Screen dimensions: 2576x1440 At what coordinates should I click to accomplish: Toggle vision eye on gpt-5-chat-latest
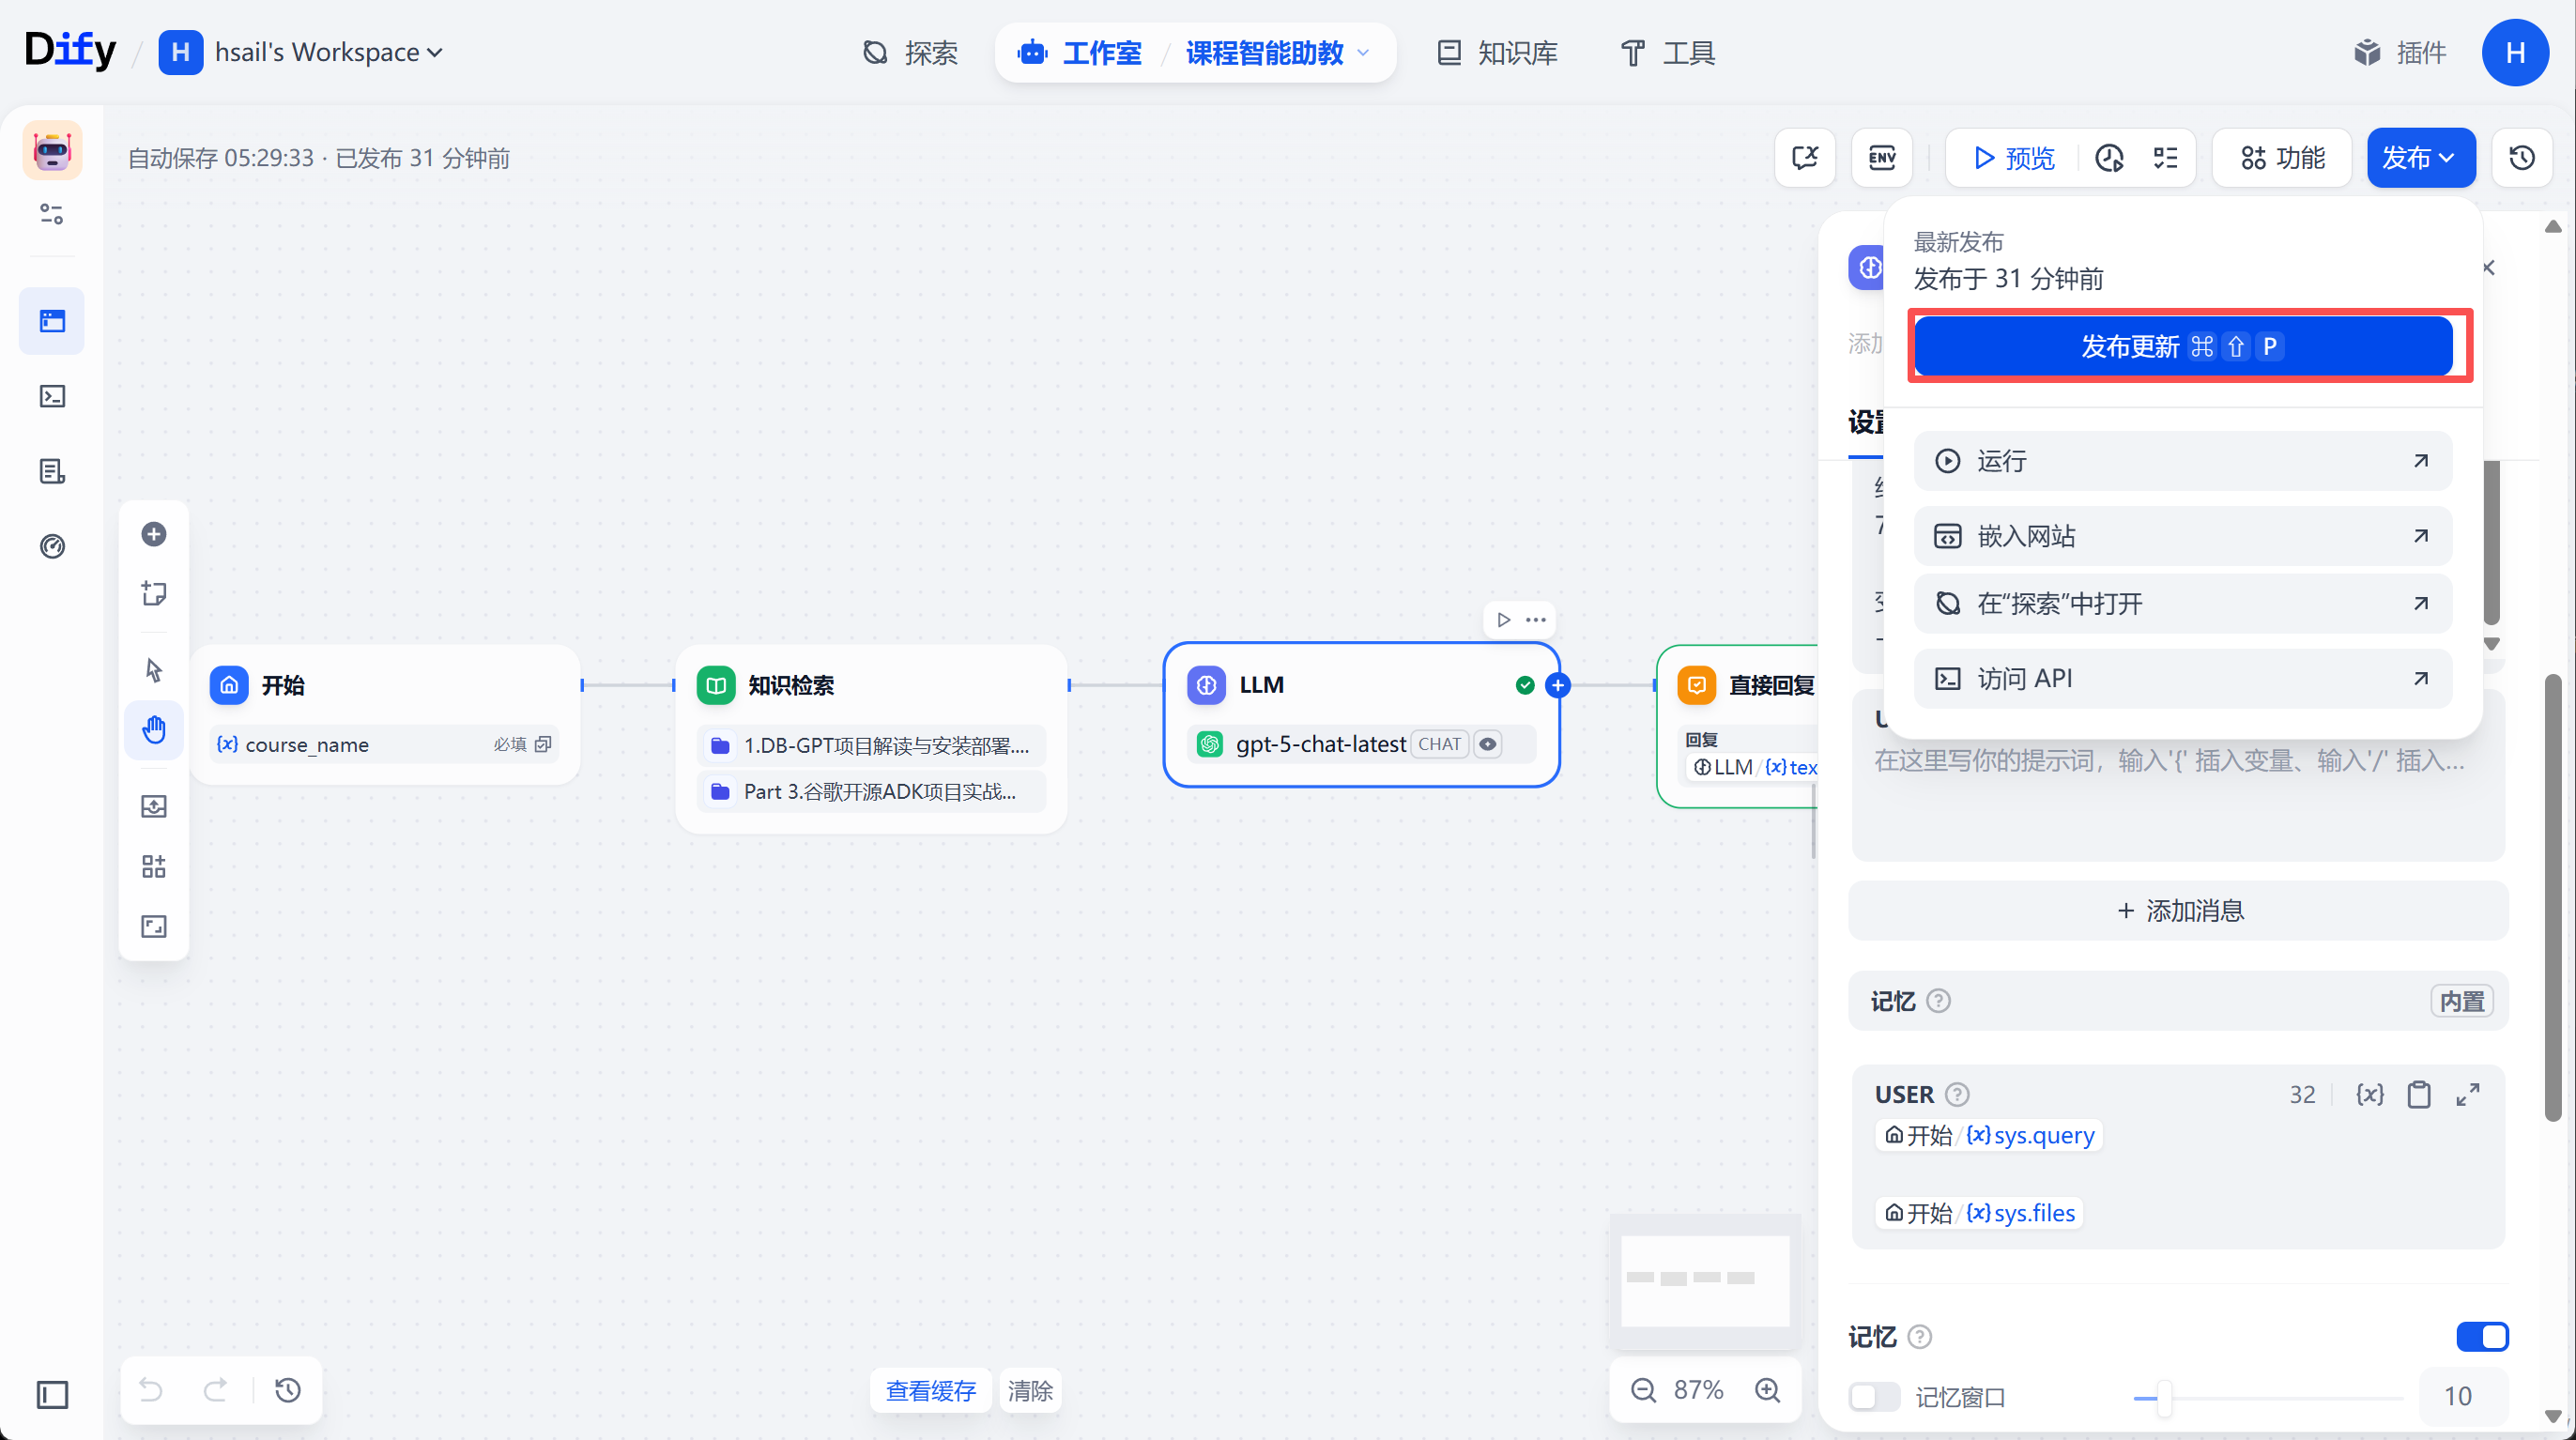coord(1488,744)
